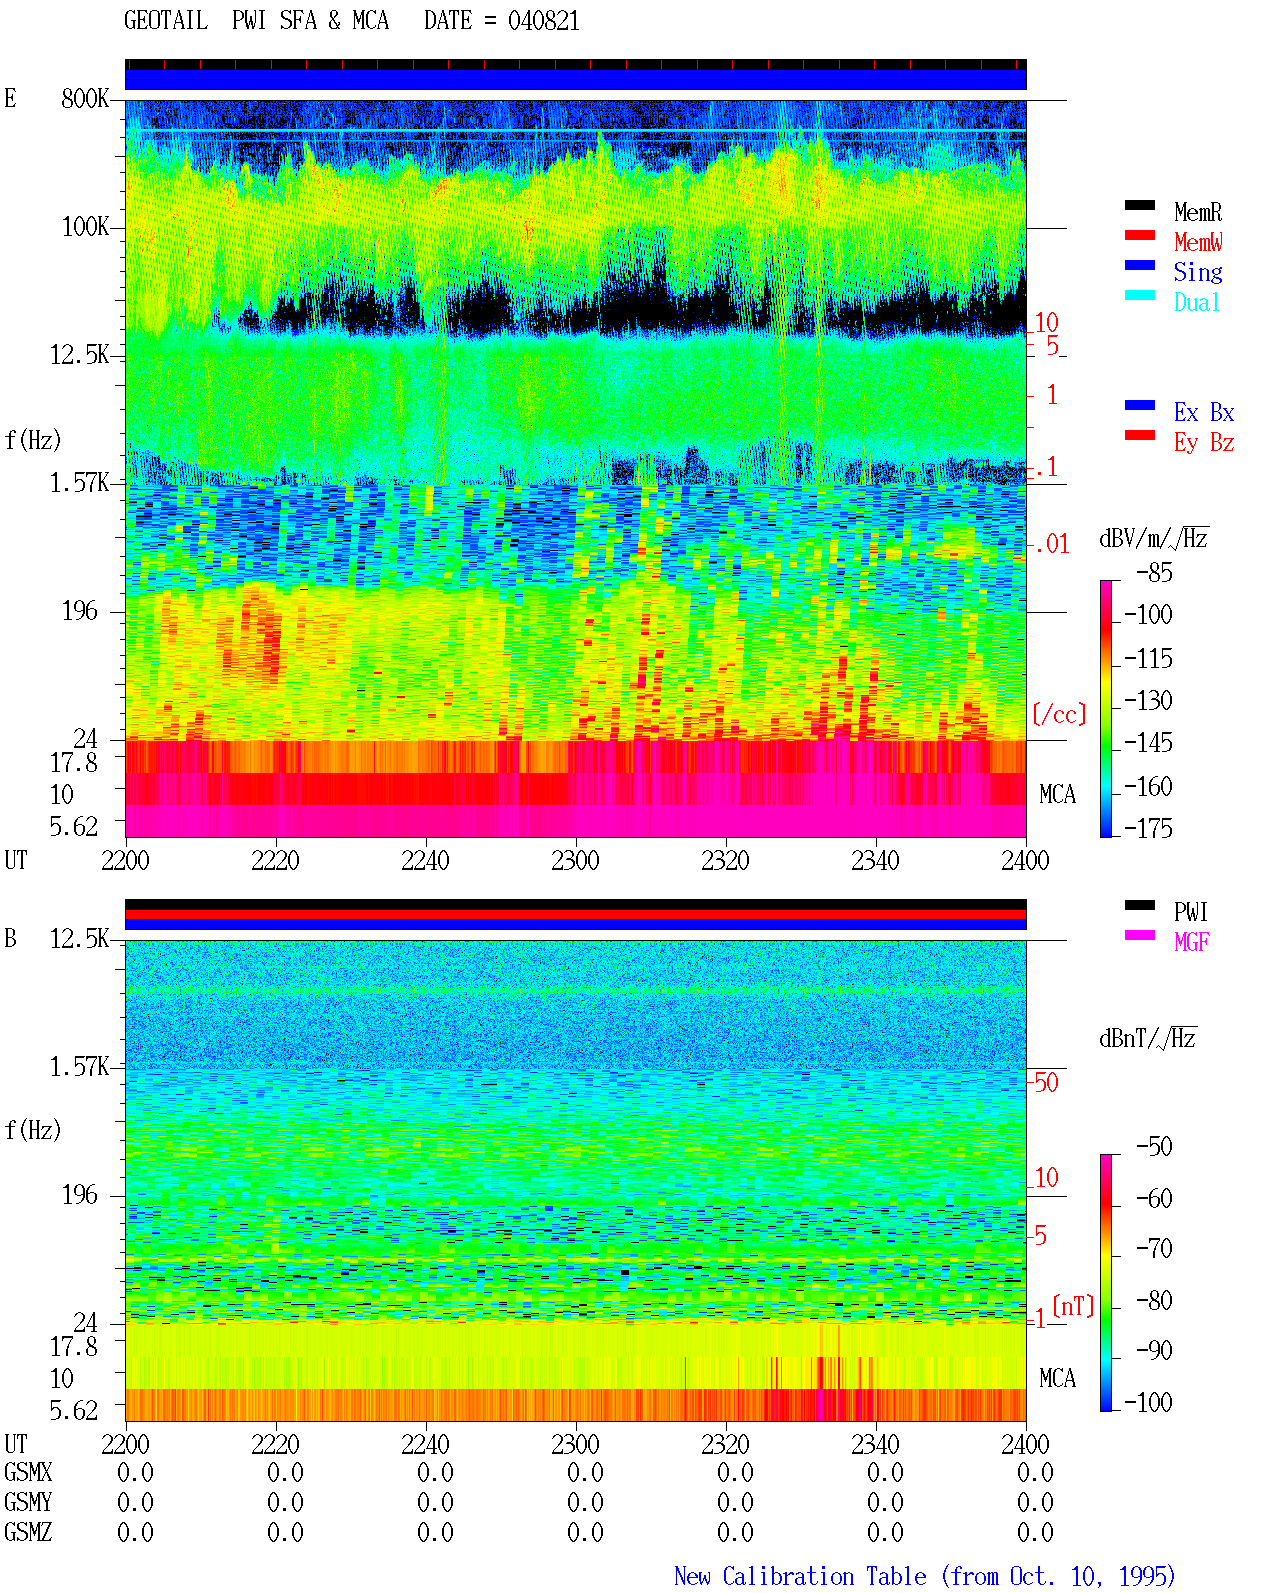1280x1593 pixels.
Task: Click the red status bar above B spectrogram
Action: (575, 914)
